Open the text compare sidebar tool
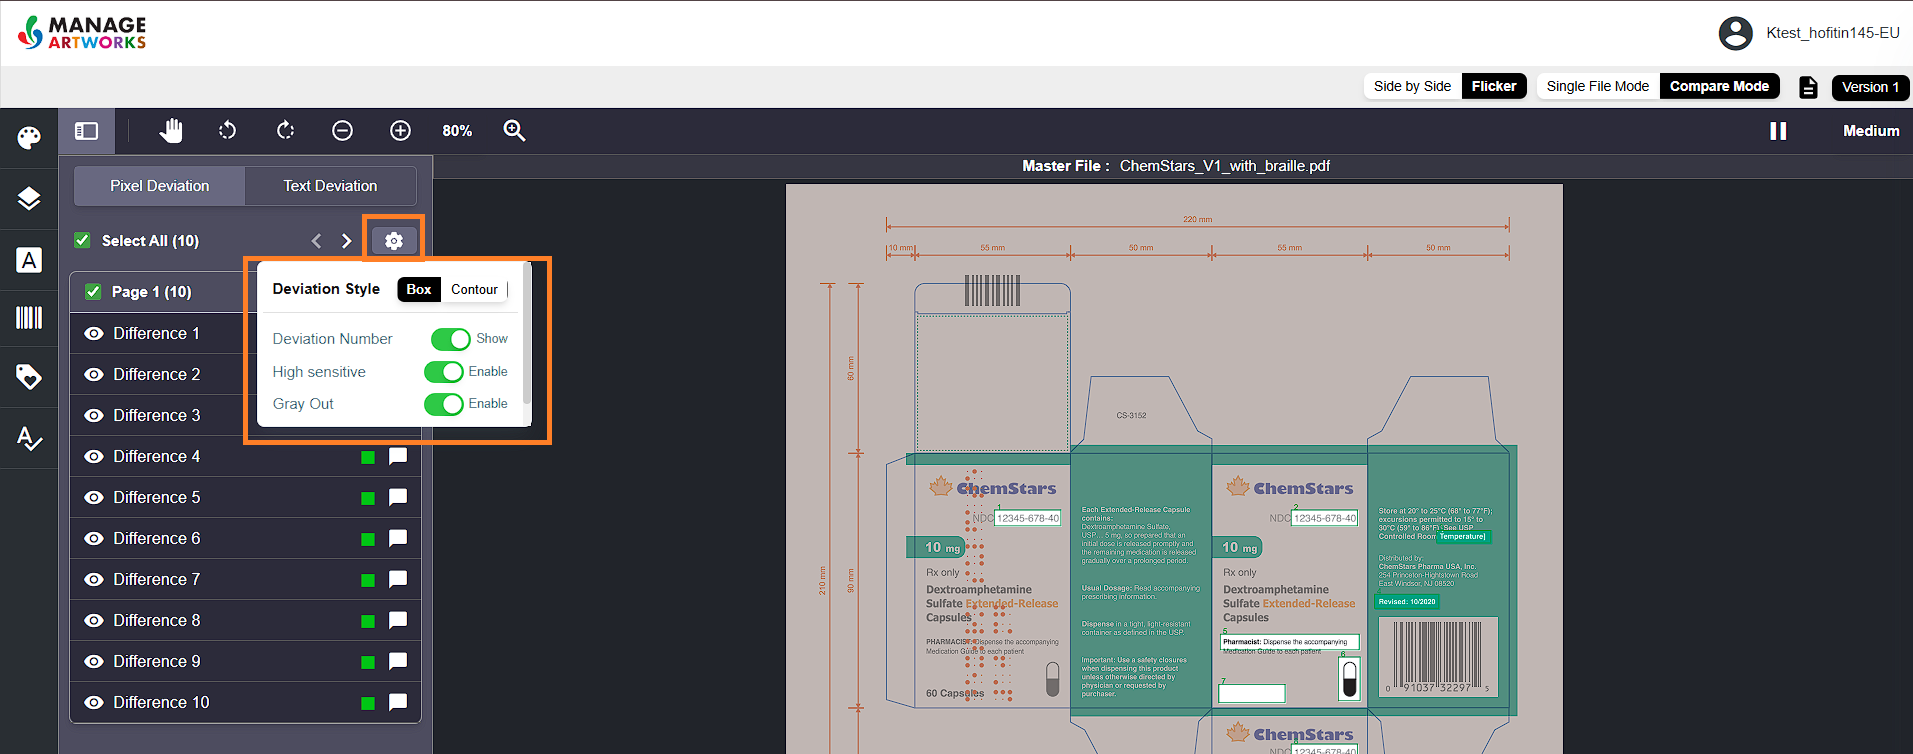The height and width of the screenshot is (754, 1913). pyautogui.click(x=29, y=260)
